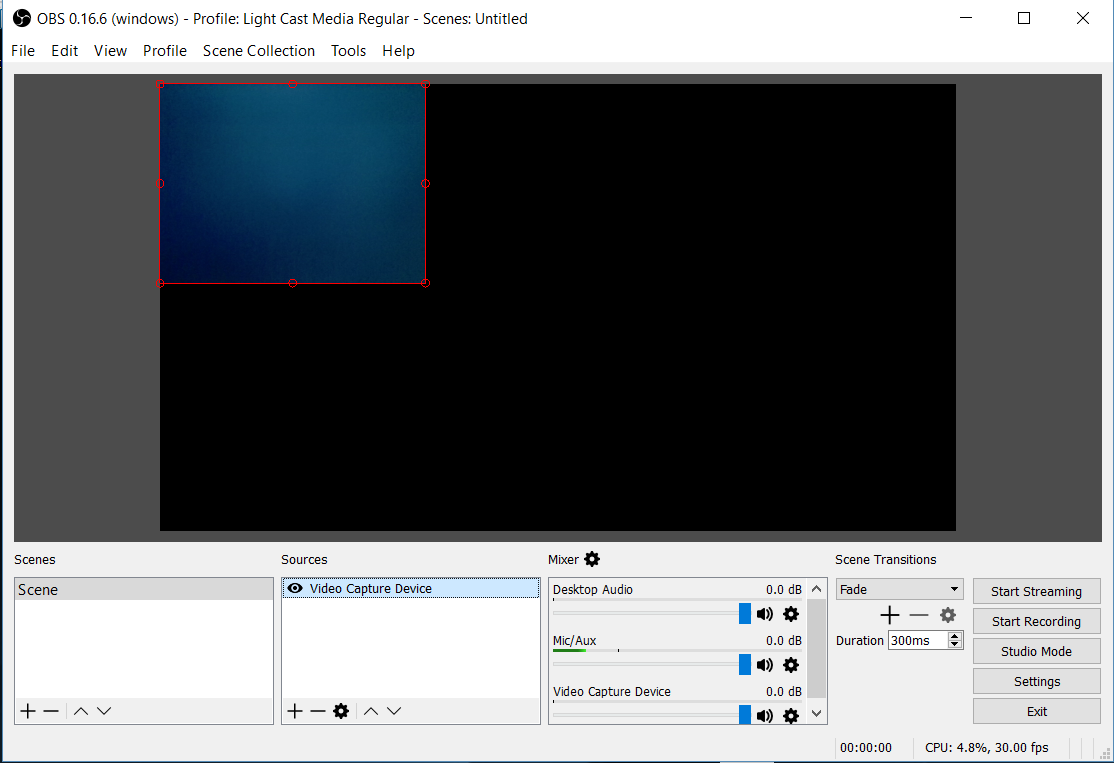The image size is (1114, 763).
Task: Increase transition duration with up arrow
Action: (x=955, y=636)
